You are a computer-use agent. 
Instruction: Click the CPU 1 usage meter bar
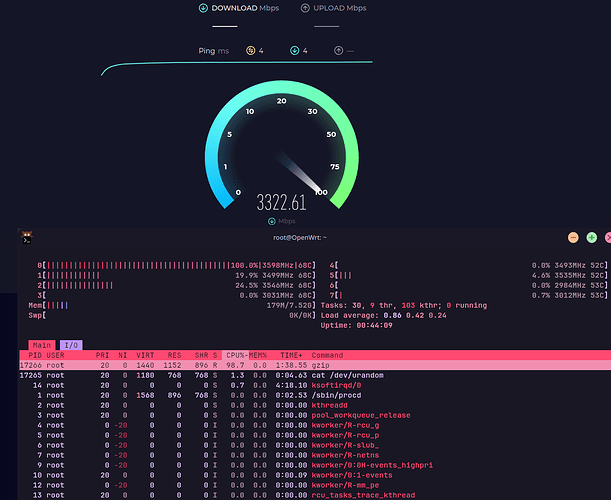coord(177,276)
